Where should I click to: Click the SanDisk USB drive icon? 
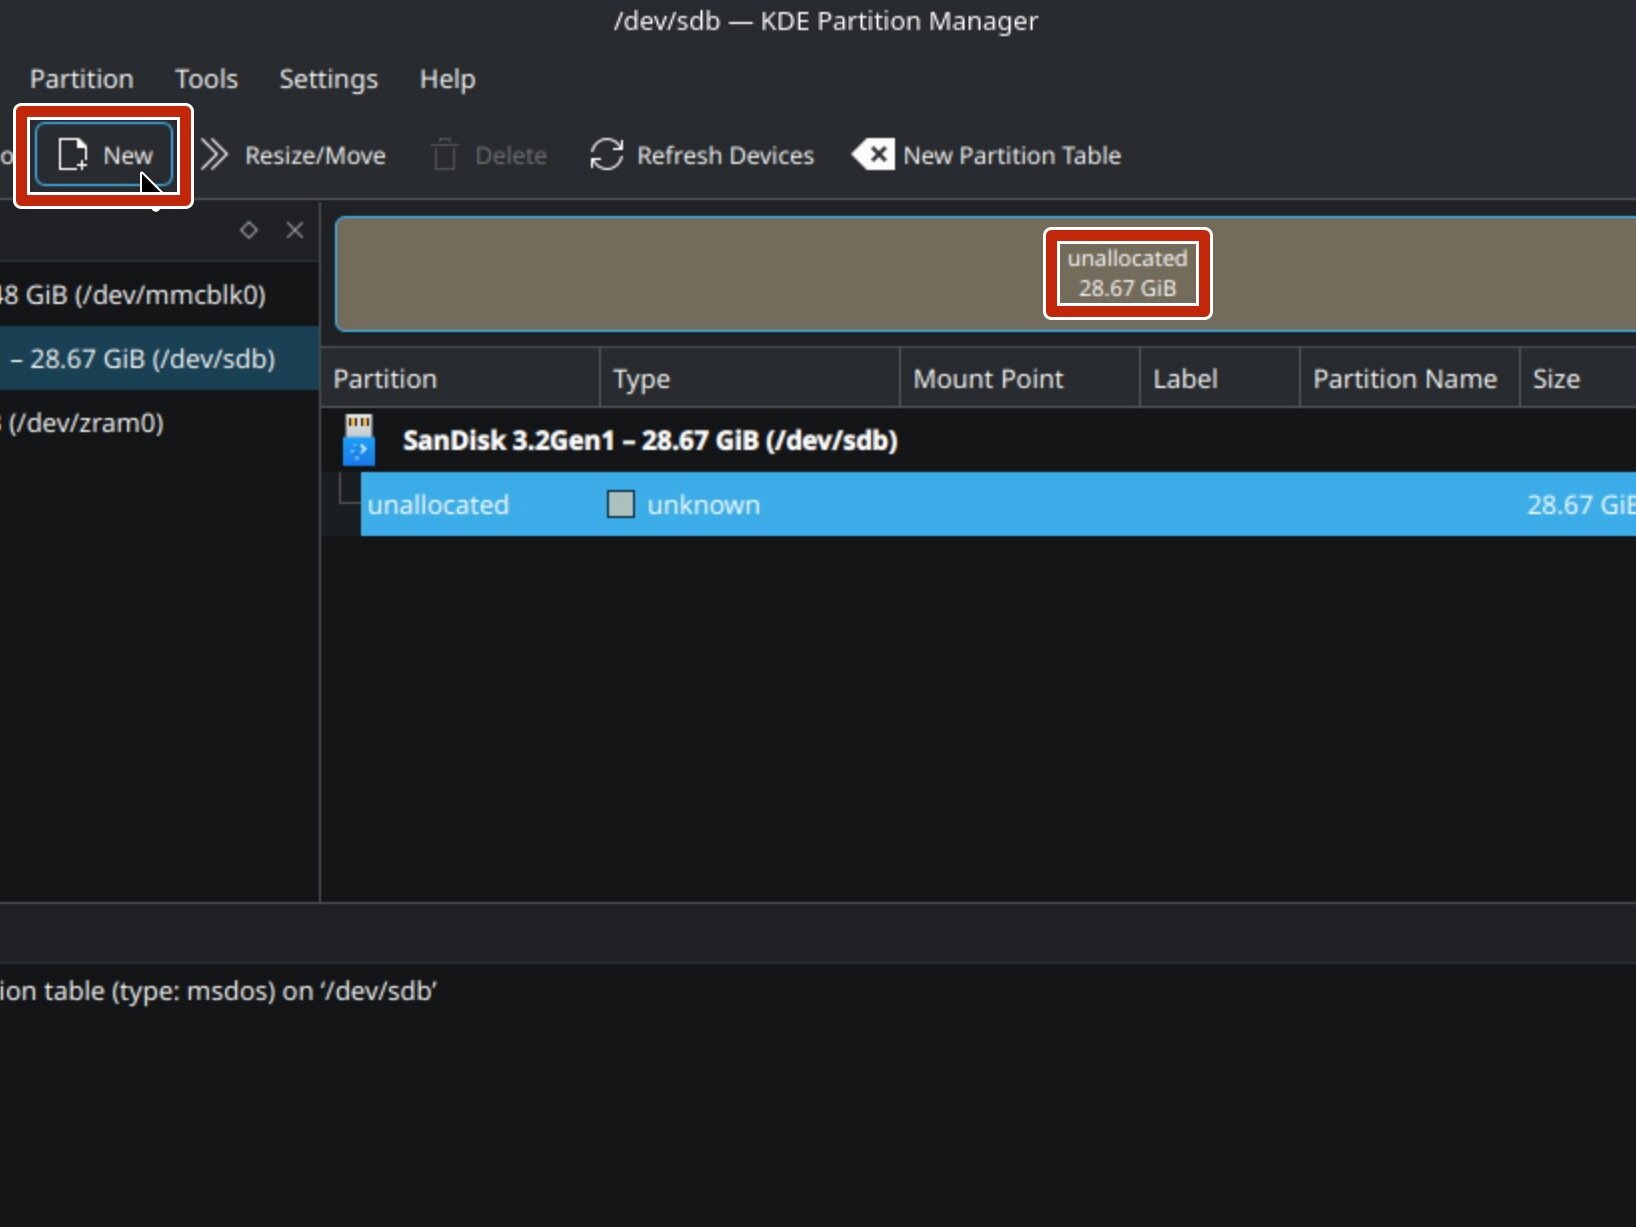point(359,440)
